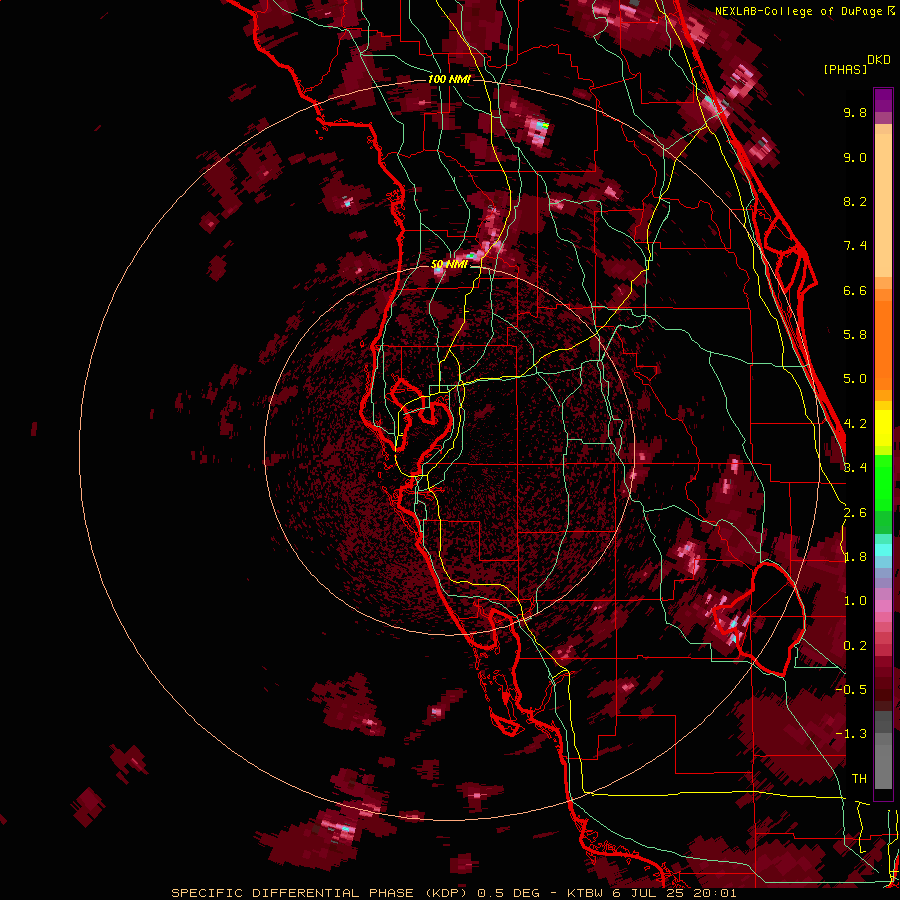Select the 1.8 scale value
Image resolution: width=900 pixels, height=900 pixels.
(x=855, y=557)
